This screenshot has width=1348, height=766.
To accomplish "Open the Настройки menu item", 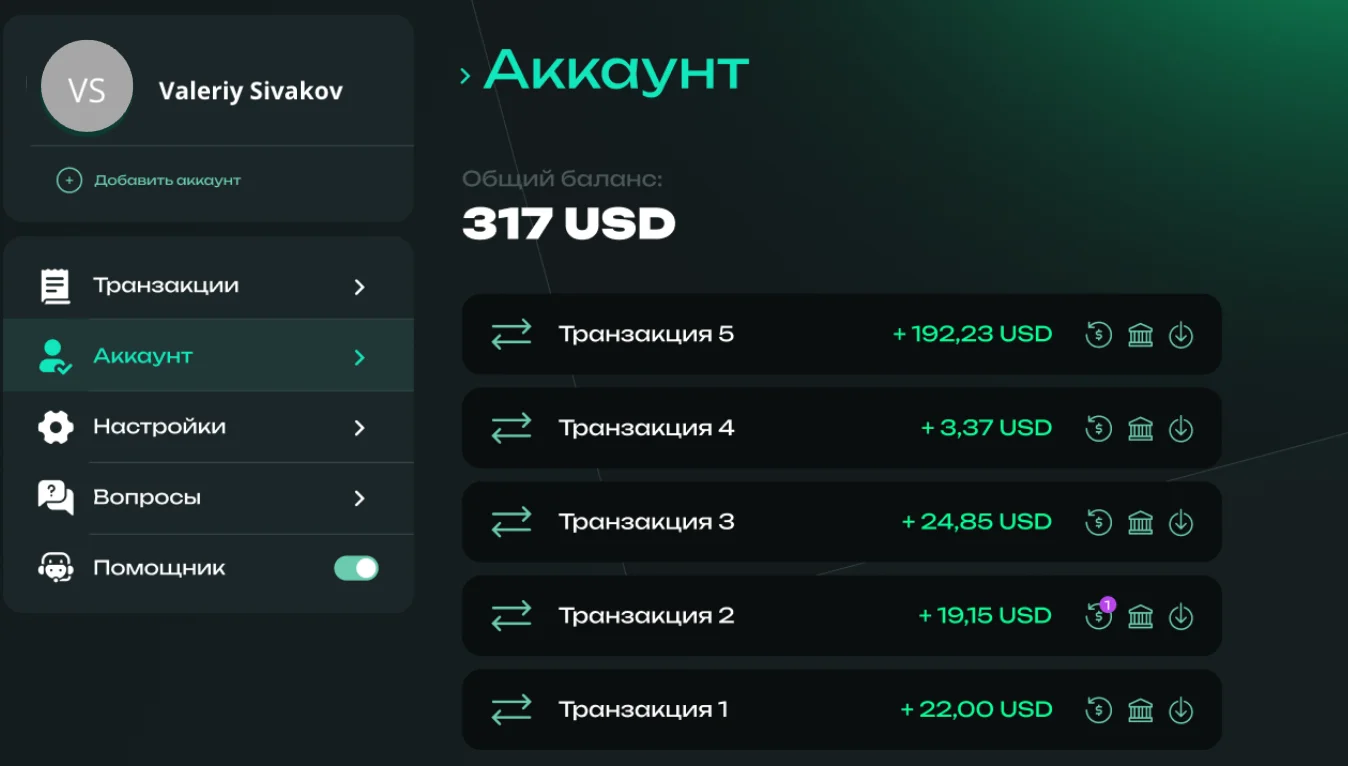I will click(x=208, y=427).
